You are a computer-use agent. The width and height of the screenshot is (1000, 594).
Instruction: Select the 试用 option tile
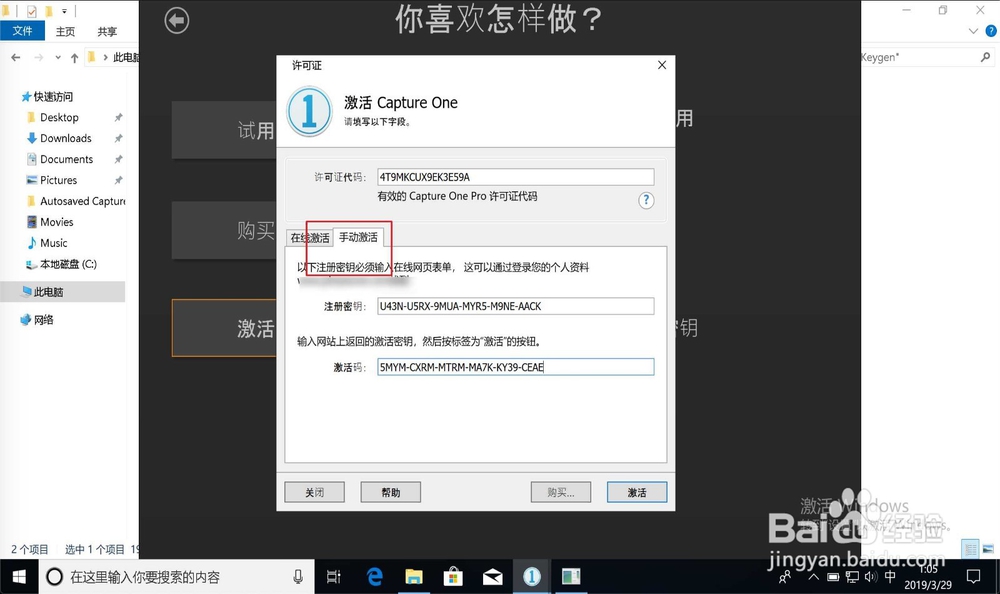coord(224,130)
